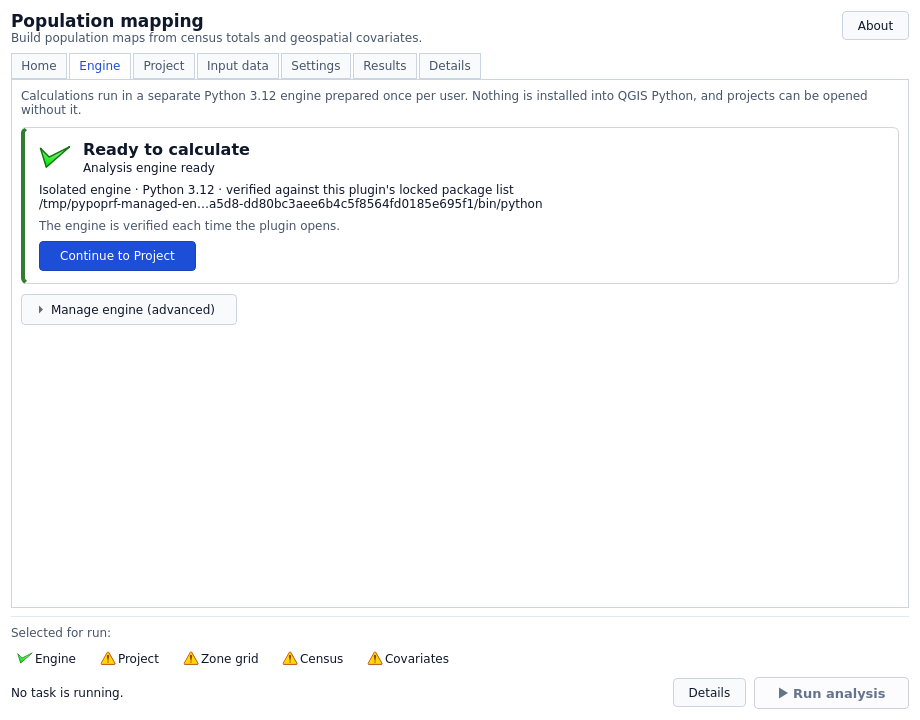Click the Zone grid warning icon
Image resolution: width=920 pixels, height=720 pixels.
[191, 658]
